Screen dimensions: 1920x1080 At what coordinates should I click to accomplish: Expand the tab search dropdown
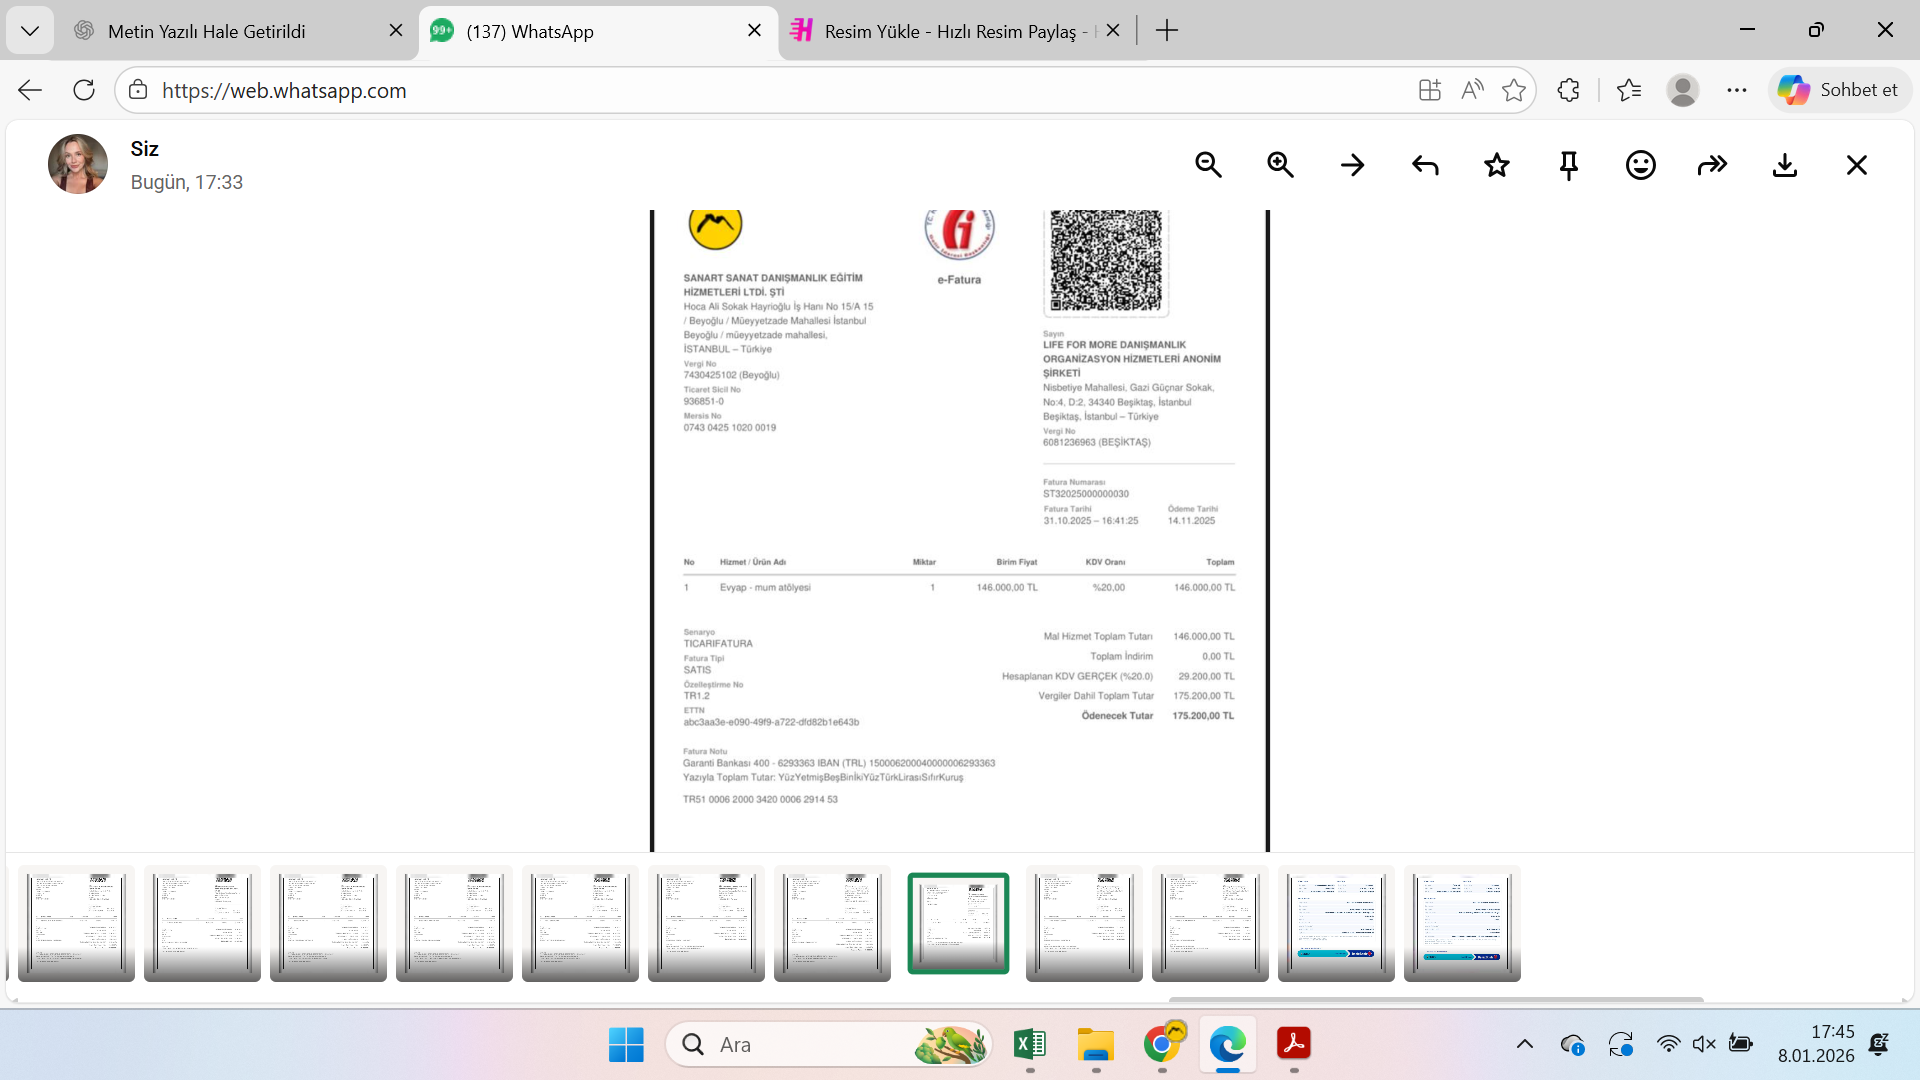(x=30, y=31)
